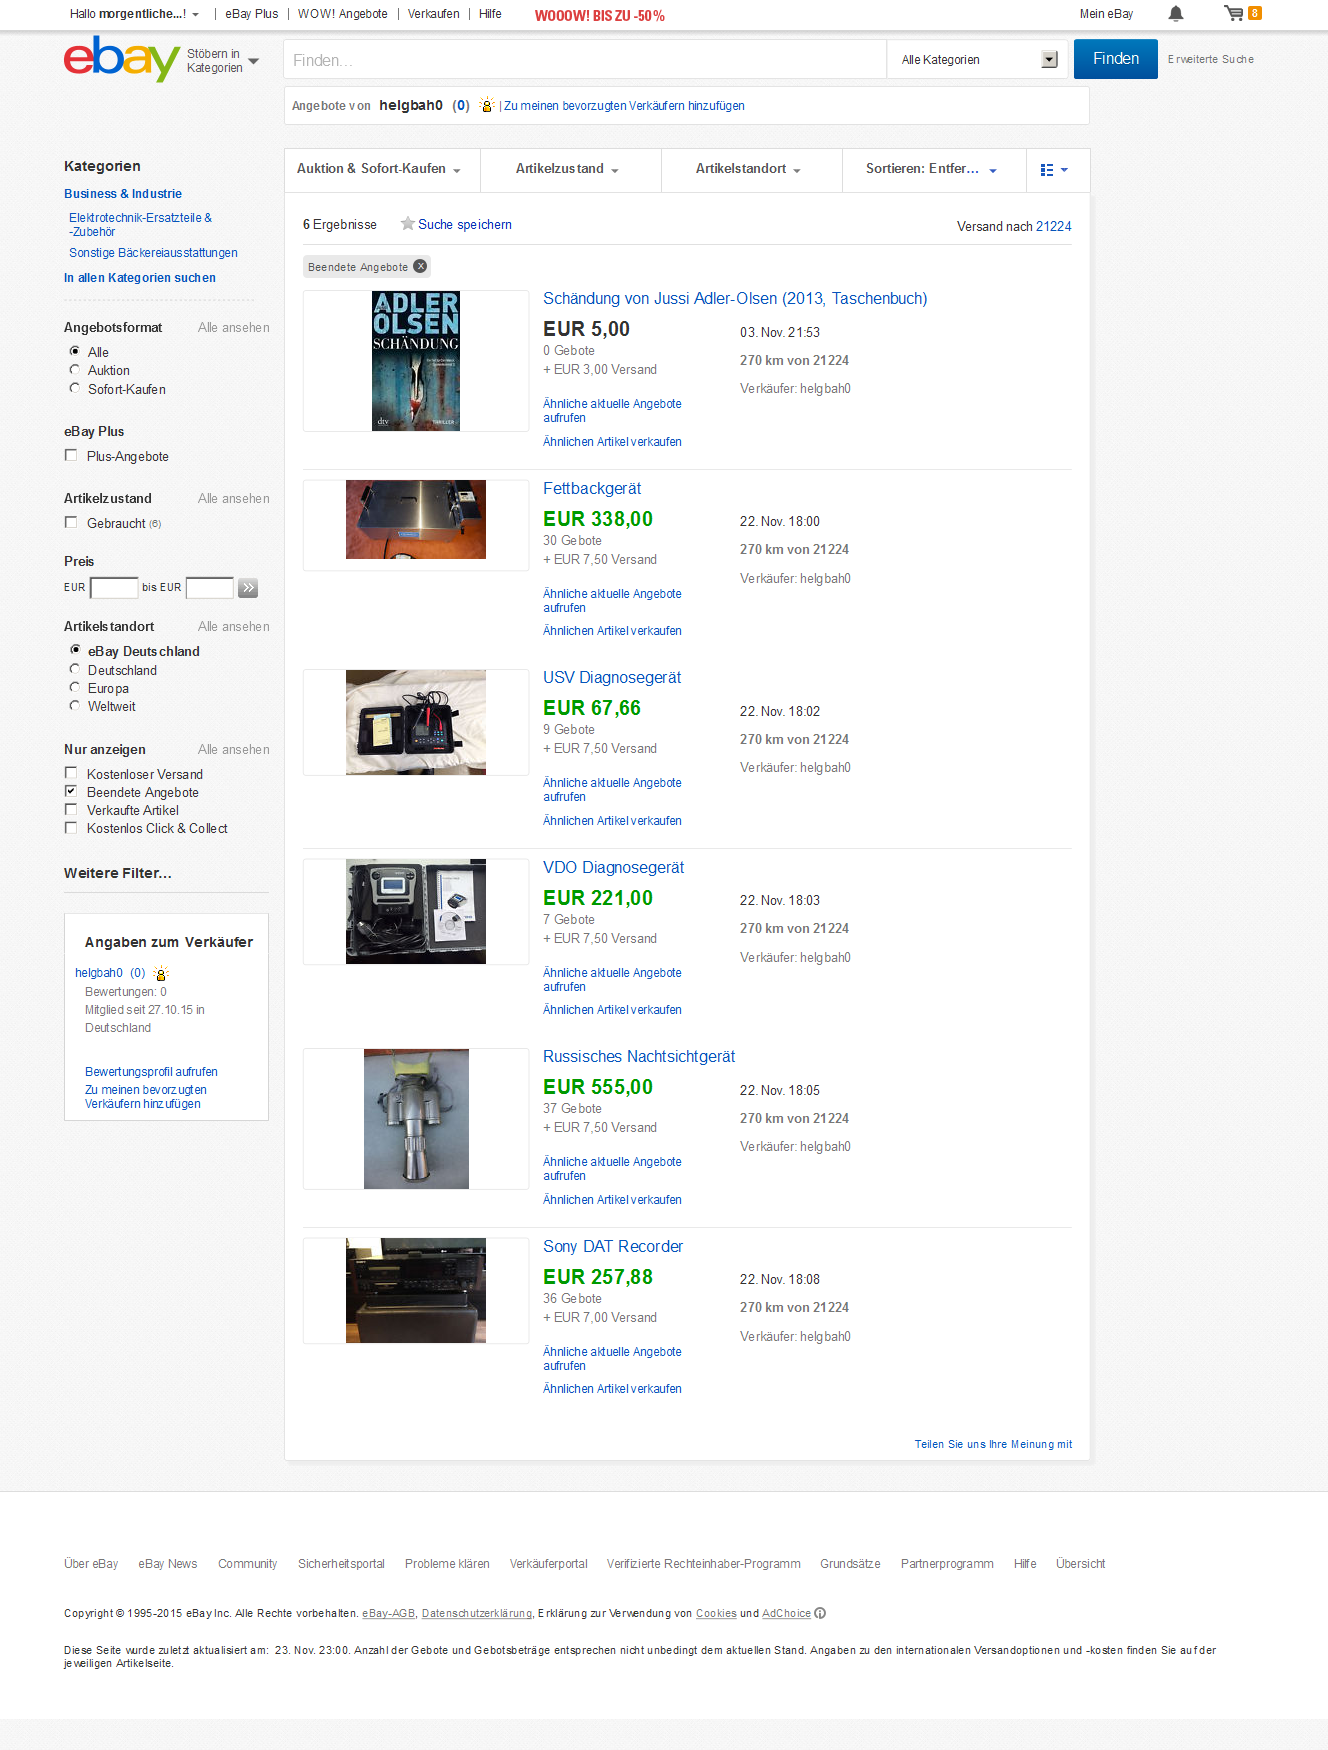Check the Gebraucht condition checkbox
The width and height of the screenshot is (1328, 1750).
(x=71, y=522)
